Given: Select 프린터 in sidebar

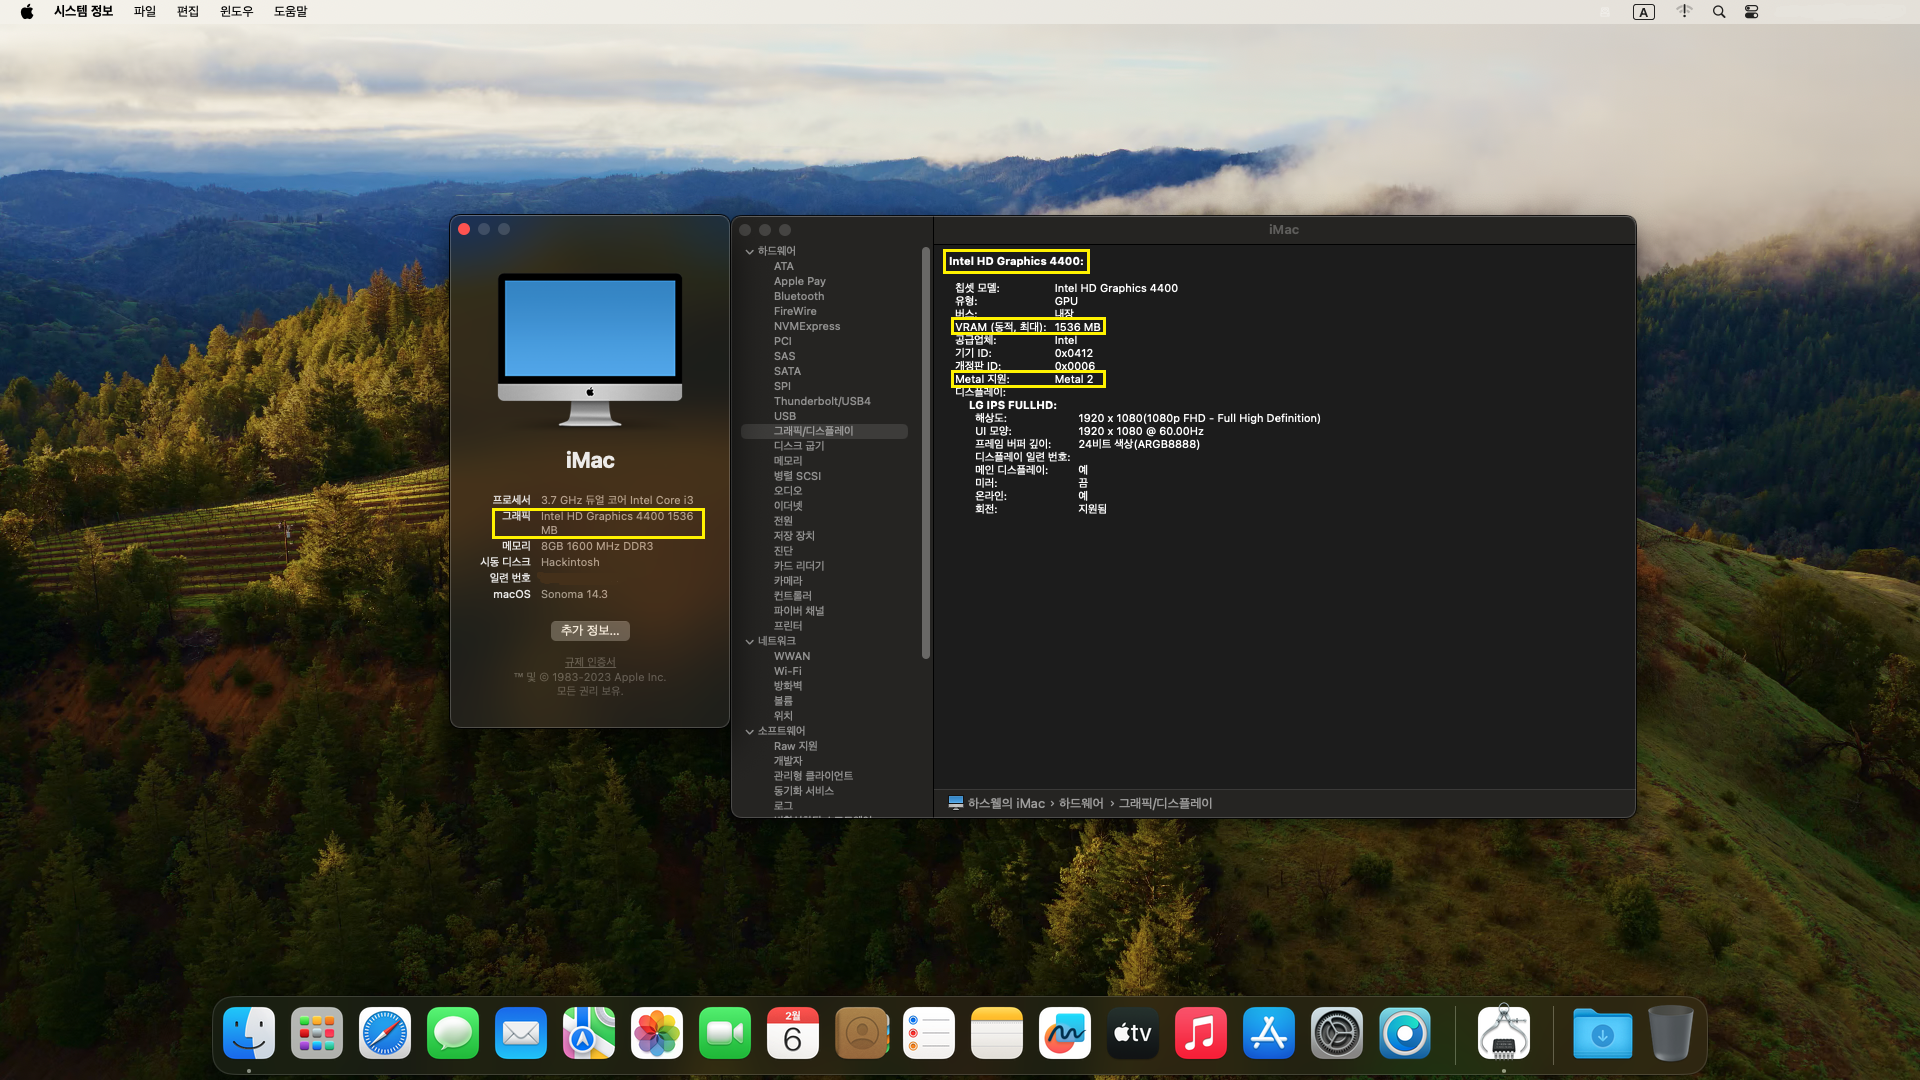Looking at the screenshot, I should coord(788,626).
